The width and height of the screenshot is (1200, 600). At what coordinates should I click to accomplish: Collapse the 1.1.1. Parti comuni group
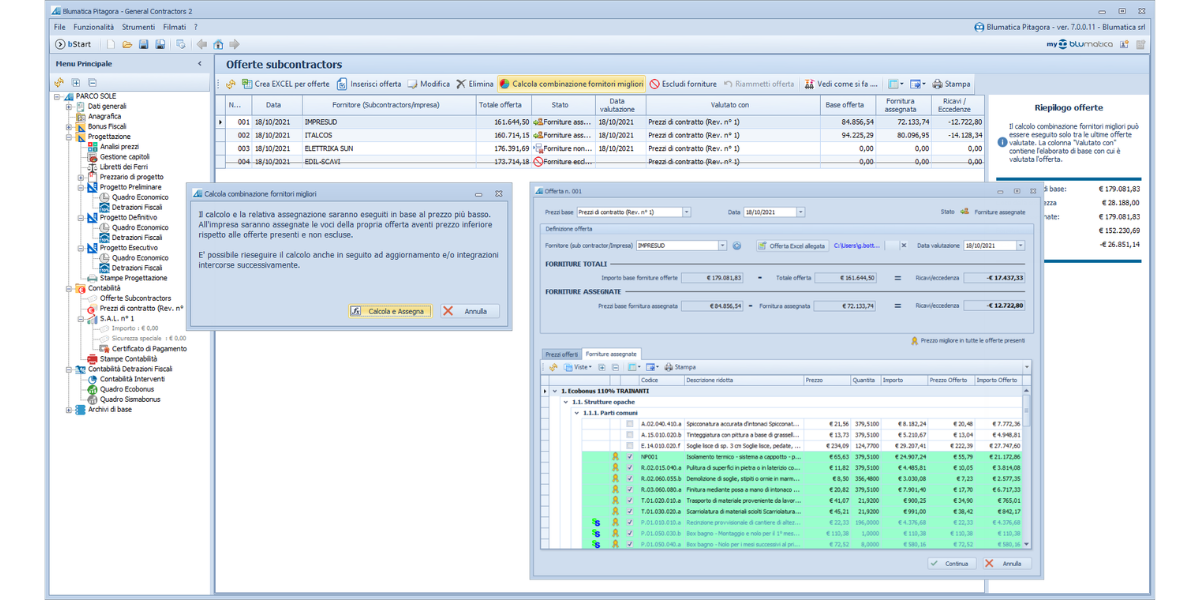coord(576,412)
